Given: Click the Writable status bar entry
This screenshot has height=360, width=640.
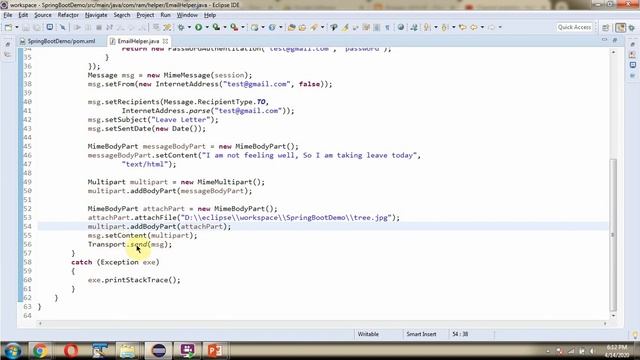Looking at the screenshot, I should pyautogui.click(x=368, y=334).
